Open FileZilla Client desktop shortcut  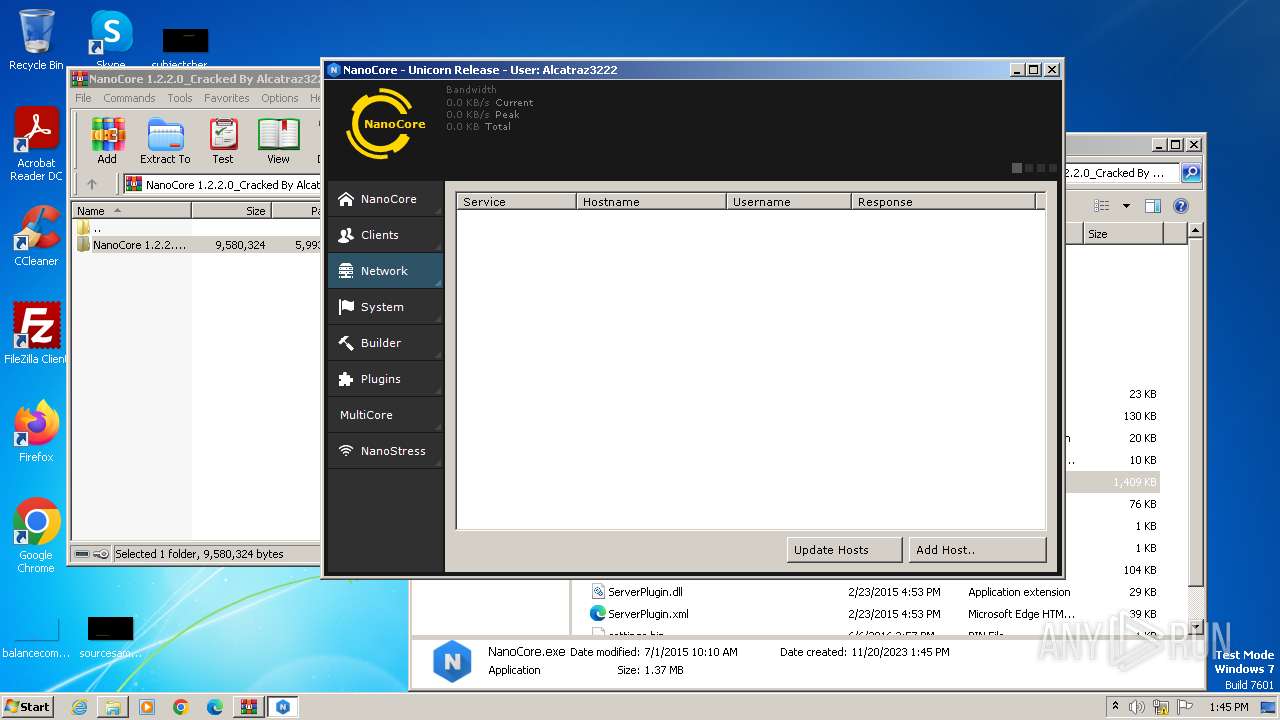click(x=36, y=334)
